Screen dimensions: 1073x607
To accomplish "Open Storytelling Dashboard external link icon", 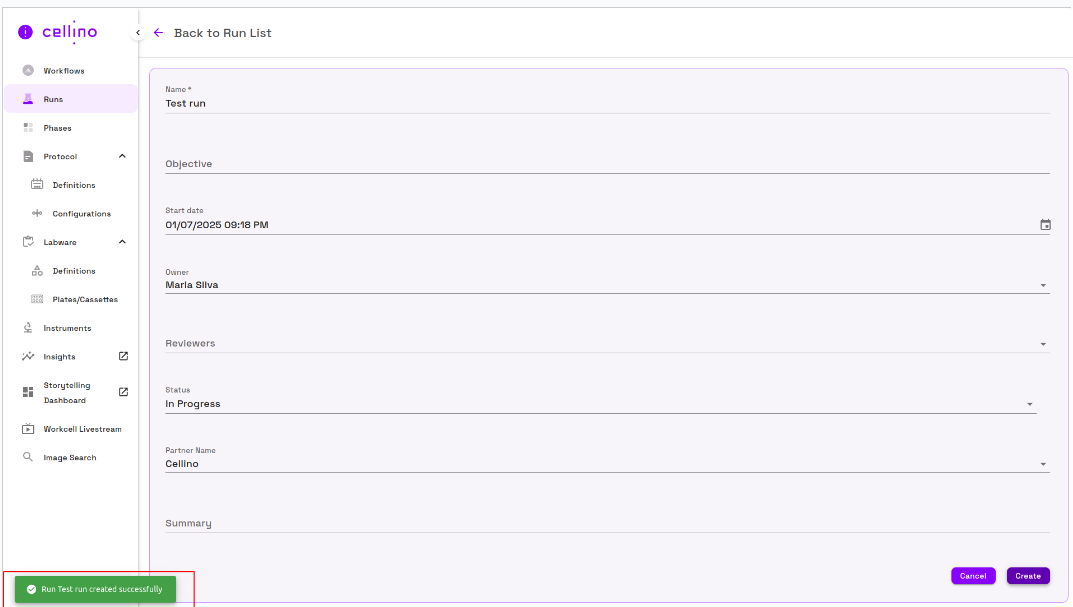I will point(123,392).
